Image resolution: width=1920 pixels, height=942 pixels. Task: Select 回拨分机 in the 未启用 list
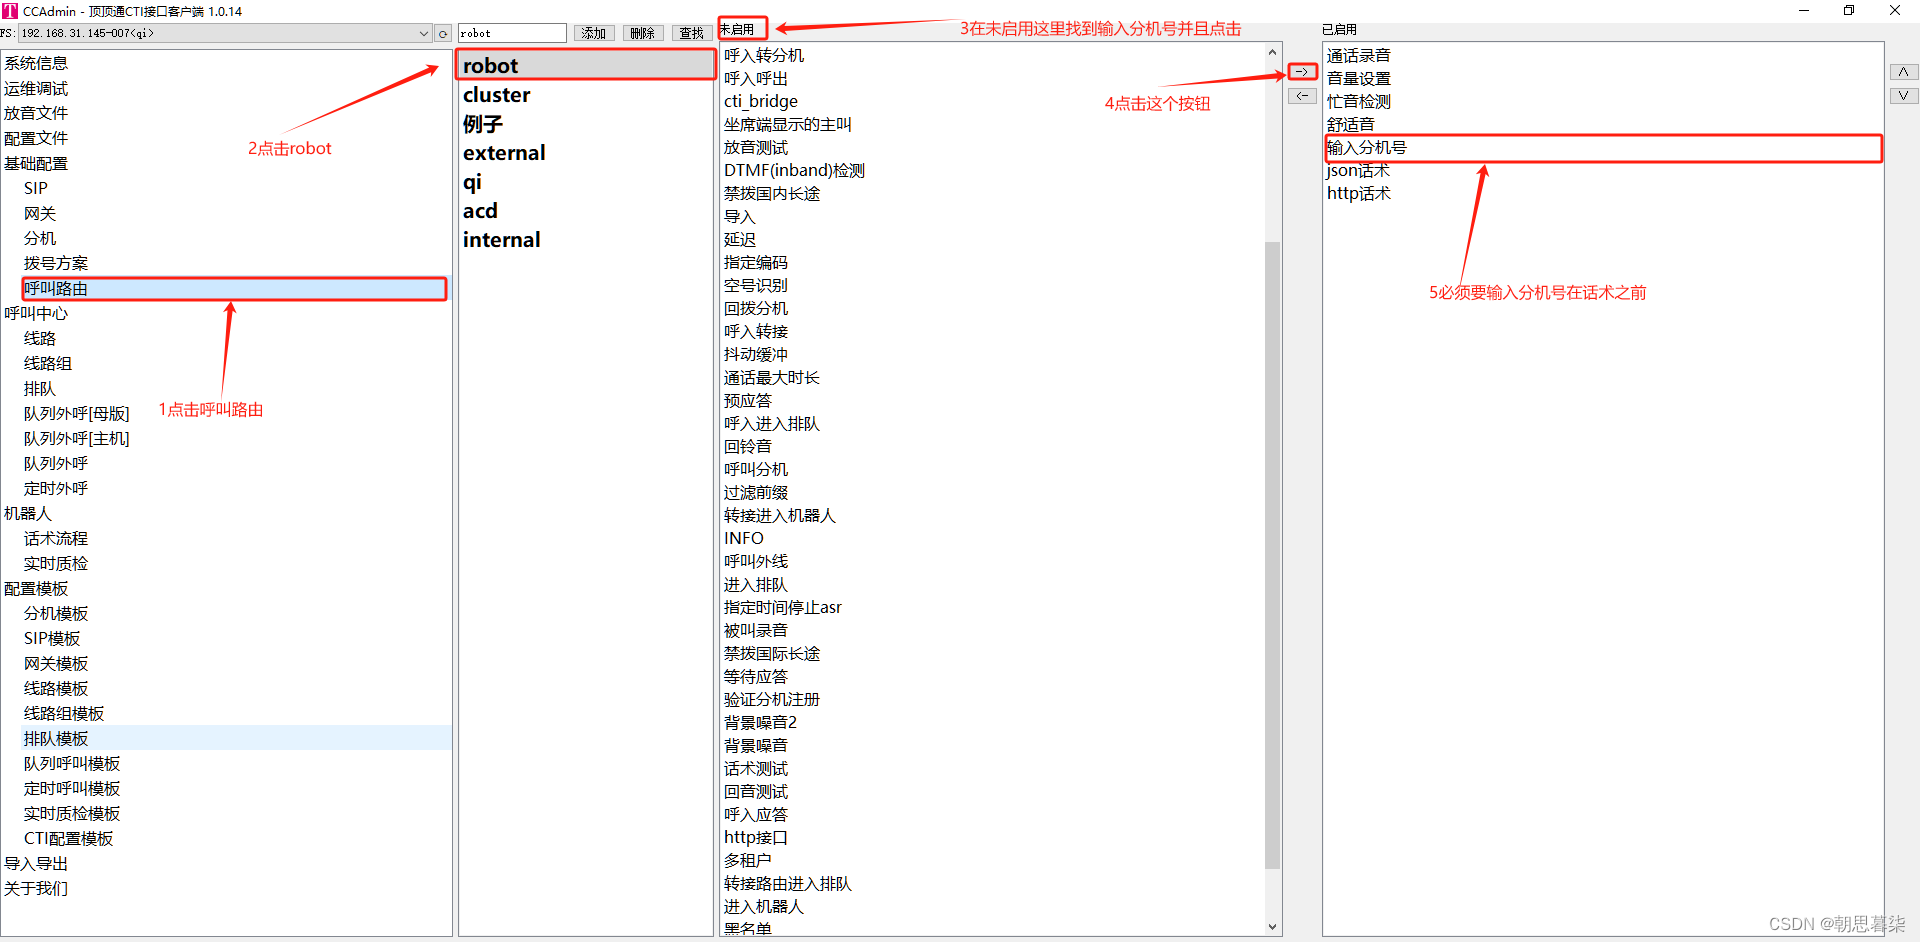coord(756,309)
